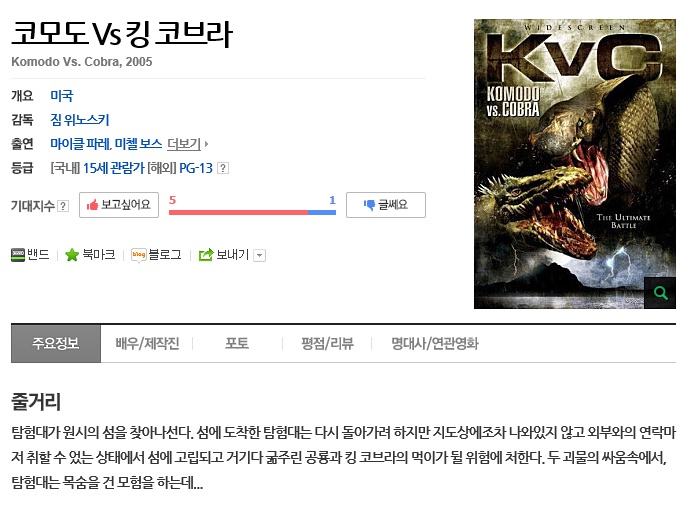Click the blog share icon

click(139, 255)
